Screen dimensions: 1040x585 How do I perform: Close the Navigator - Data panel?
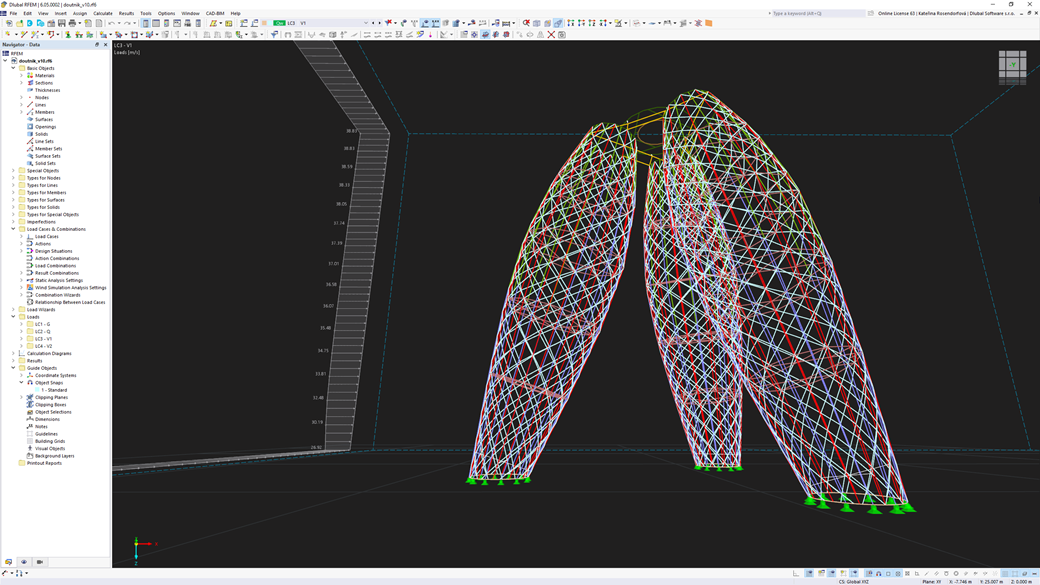105,45
